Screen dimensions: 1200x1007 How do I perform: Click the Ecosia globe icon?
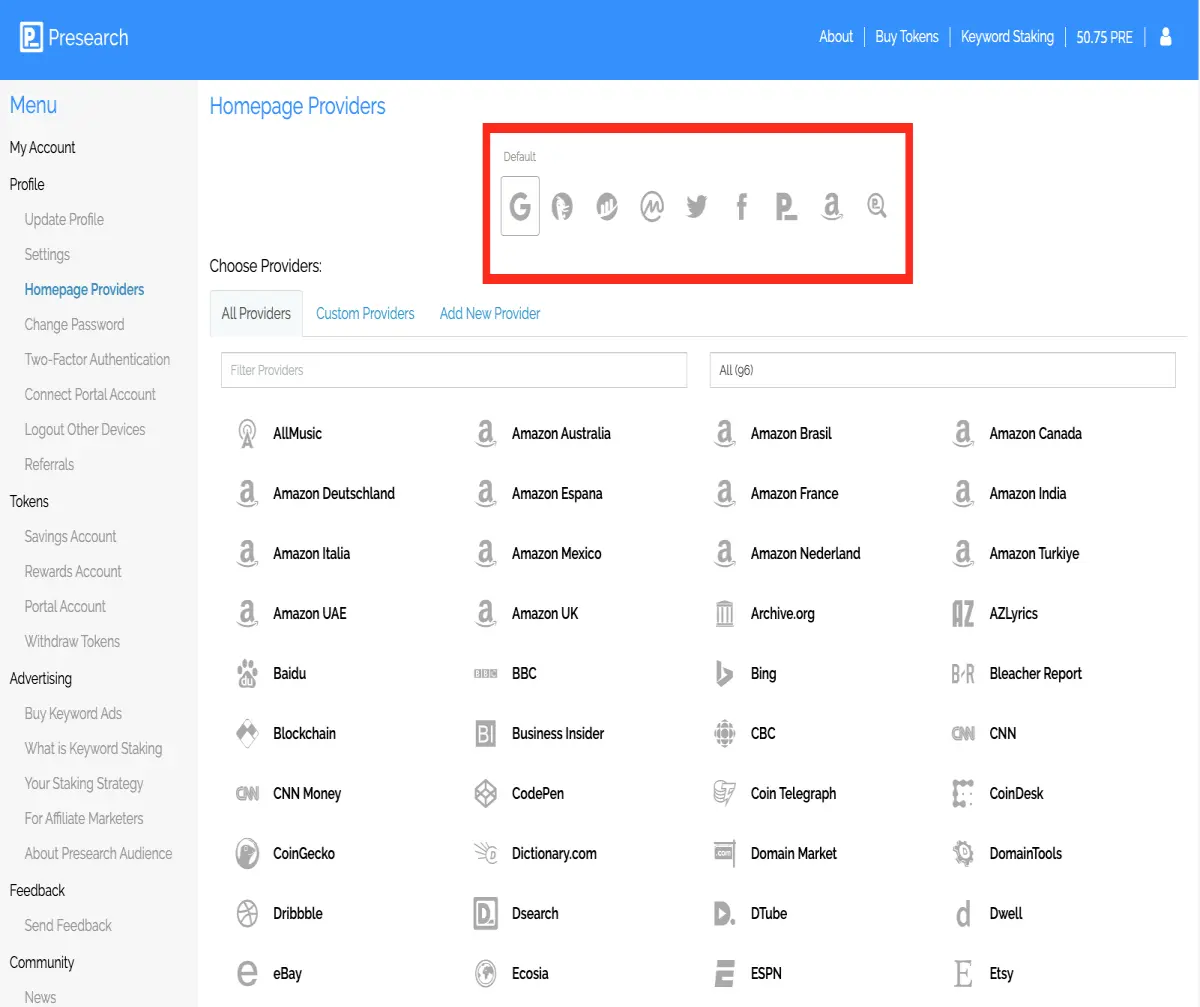[x=486, y=974]
